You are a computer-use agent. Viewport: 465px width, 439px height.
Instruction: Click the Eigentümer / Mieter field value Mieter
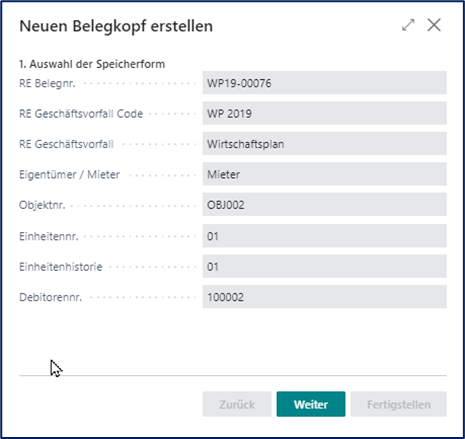point(324,174)
